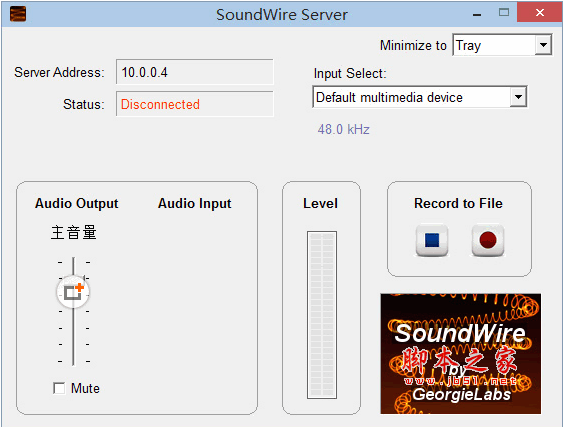The width and height of the screenshot is (563, 427).
Task: Click the Record to File label
Action: pos(458,203)
